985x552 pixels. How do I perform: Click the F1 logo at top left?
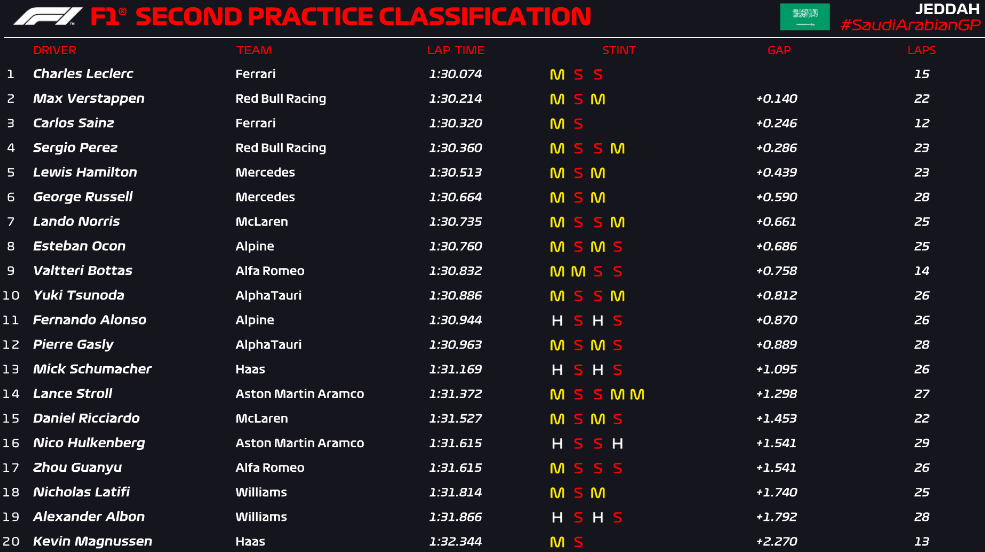(x=48, y=16)
